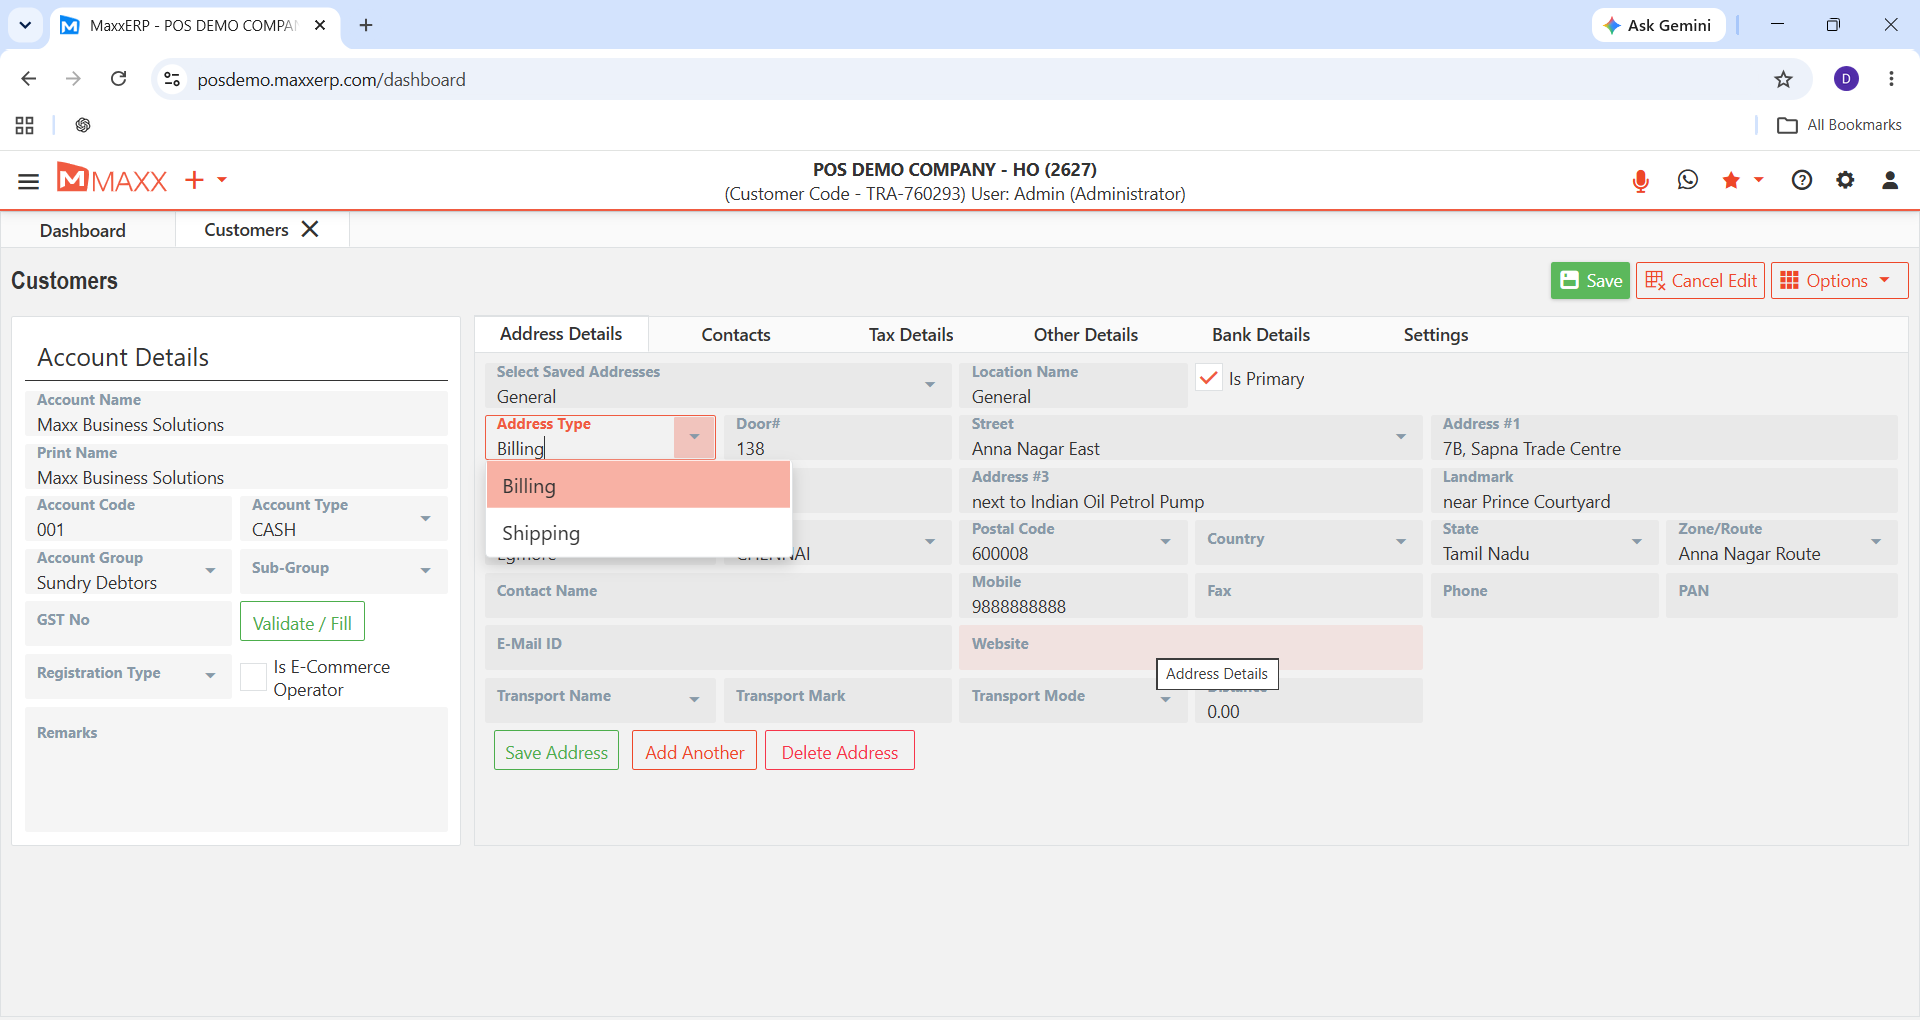Switch to Contacts tab

736,335
